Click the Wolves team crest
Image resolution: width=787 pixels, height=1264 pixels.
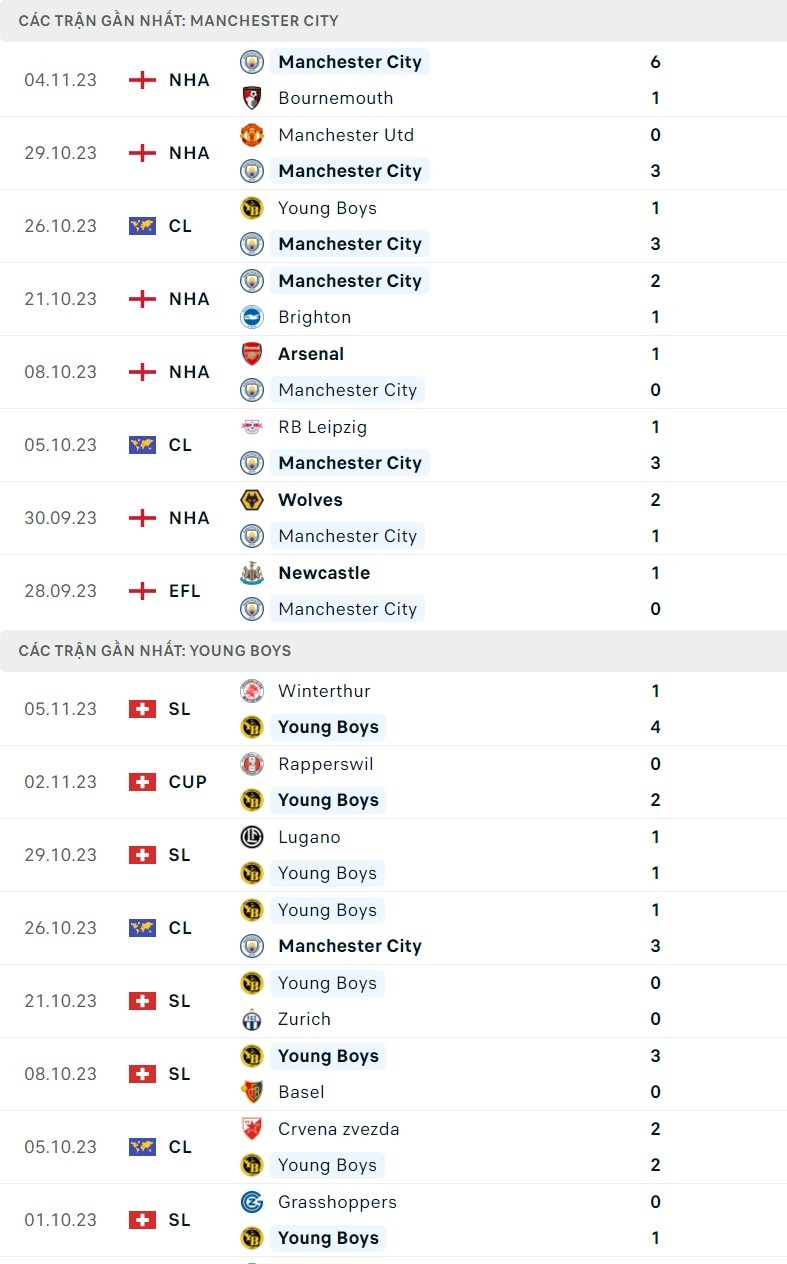[252, 500]
